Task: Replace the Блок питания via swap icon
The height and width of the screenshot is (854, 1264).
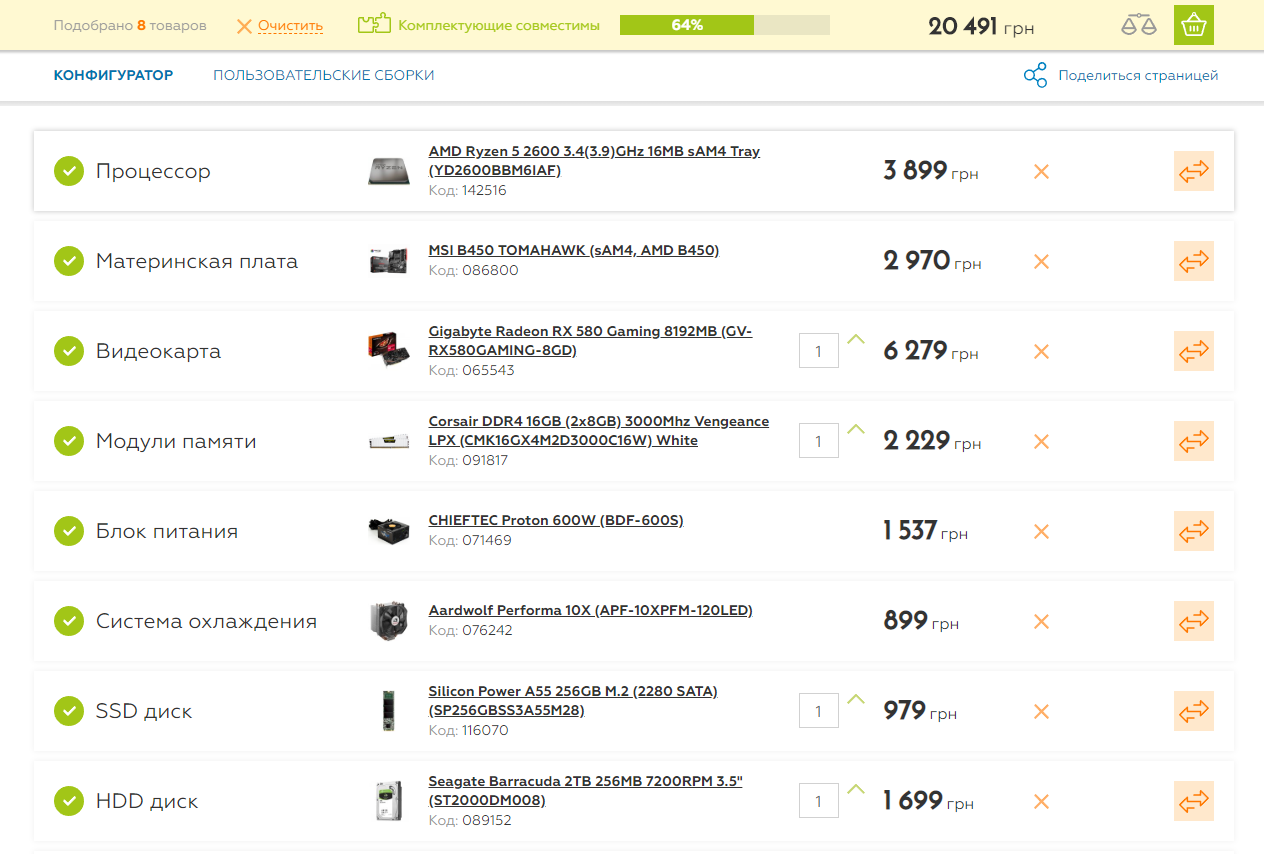Action: pyautogui.click(x=1194, y=531)
